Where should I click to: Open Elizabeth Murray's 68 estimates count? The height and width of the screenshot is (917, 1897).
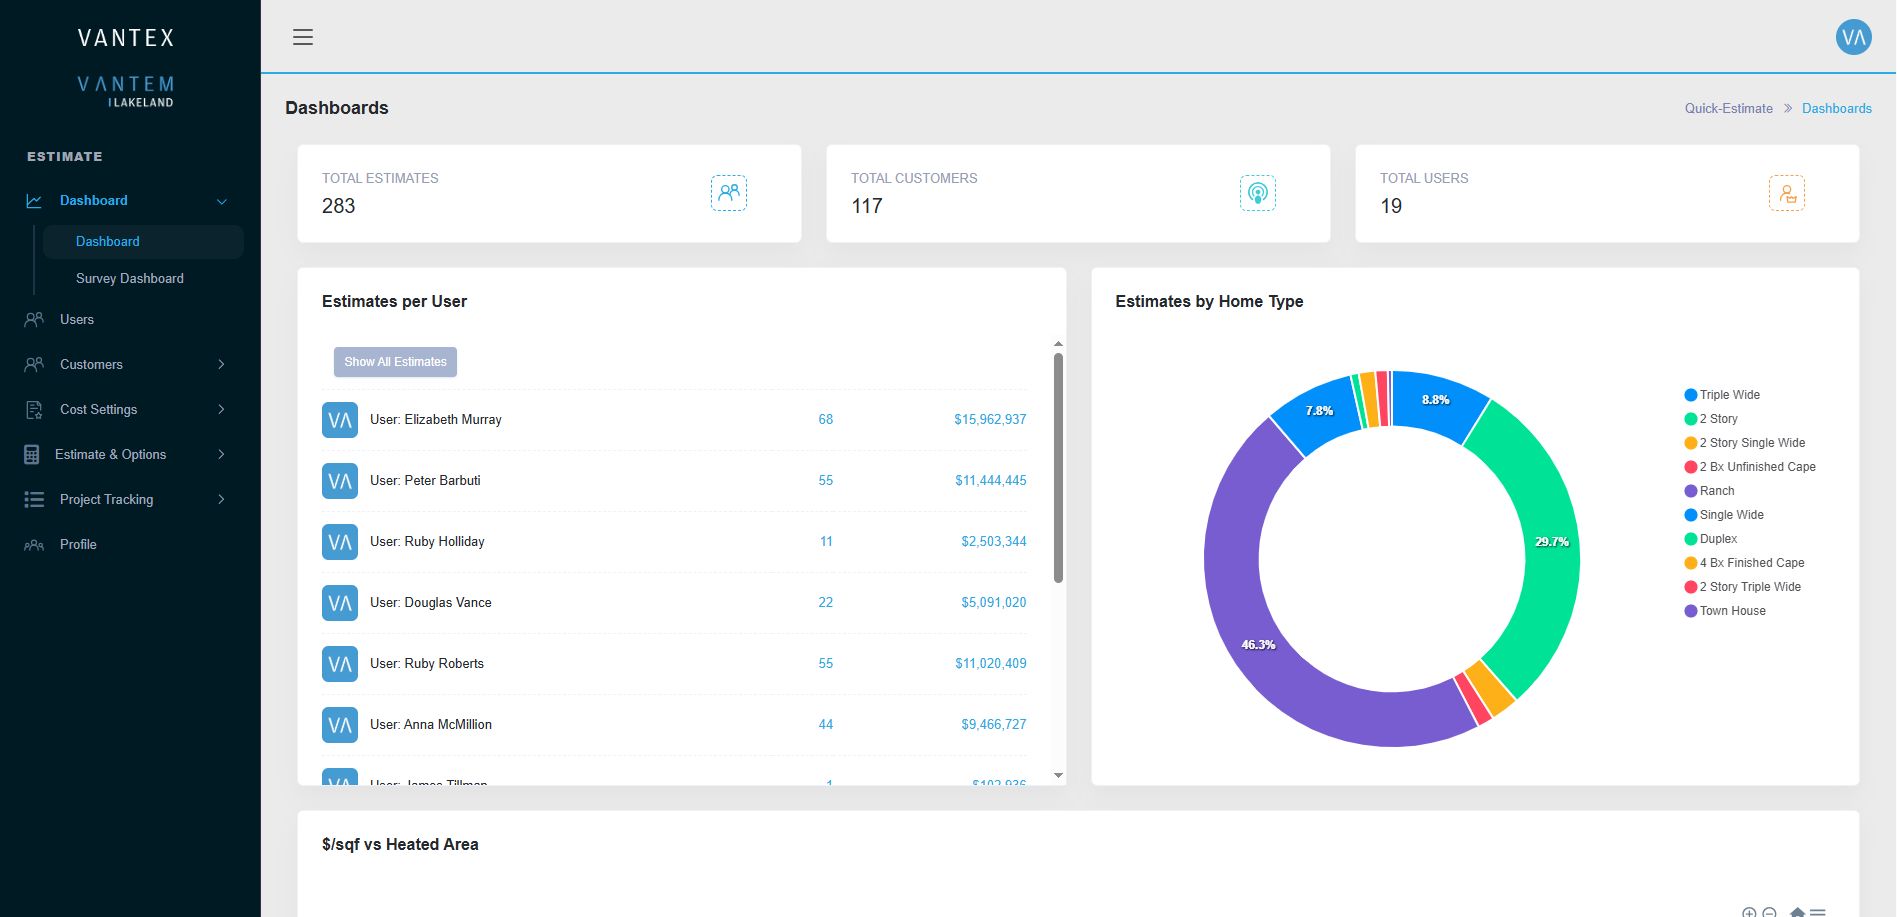(x=826, y=420)
